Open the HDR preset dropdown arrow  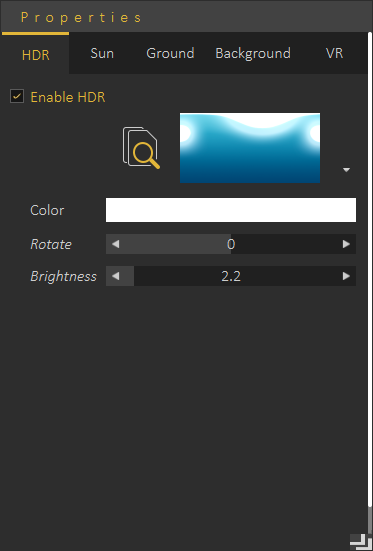[346, 170]
